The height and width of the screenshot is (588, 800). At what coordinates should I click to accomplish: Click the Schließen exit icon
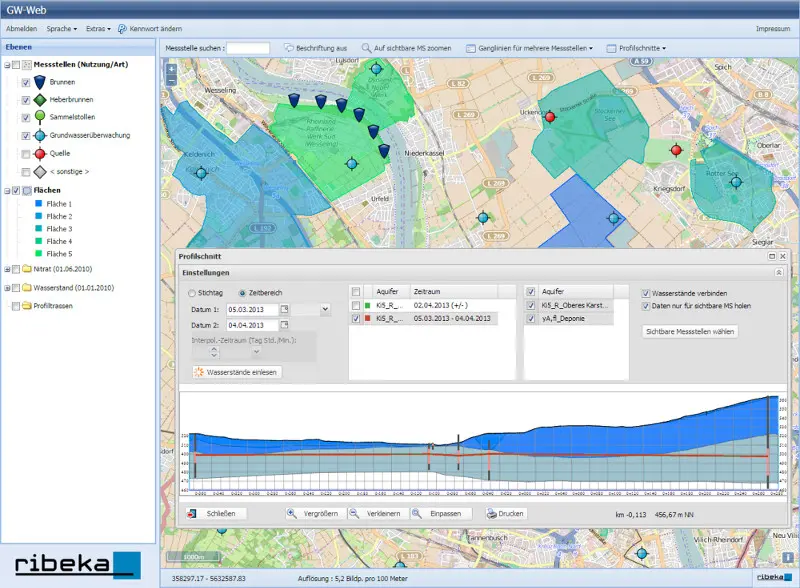[x=192, y=513]
